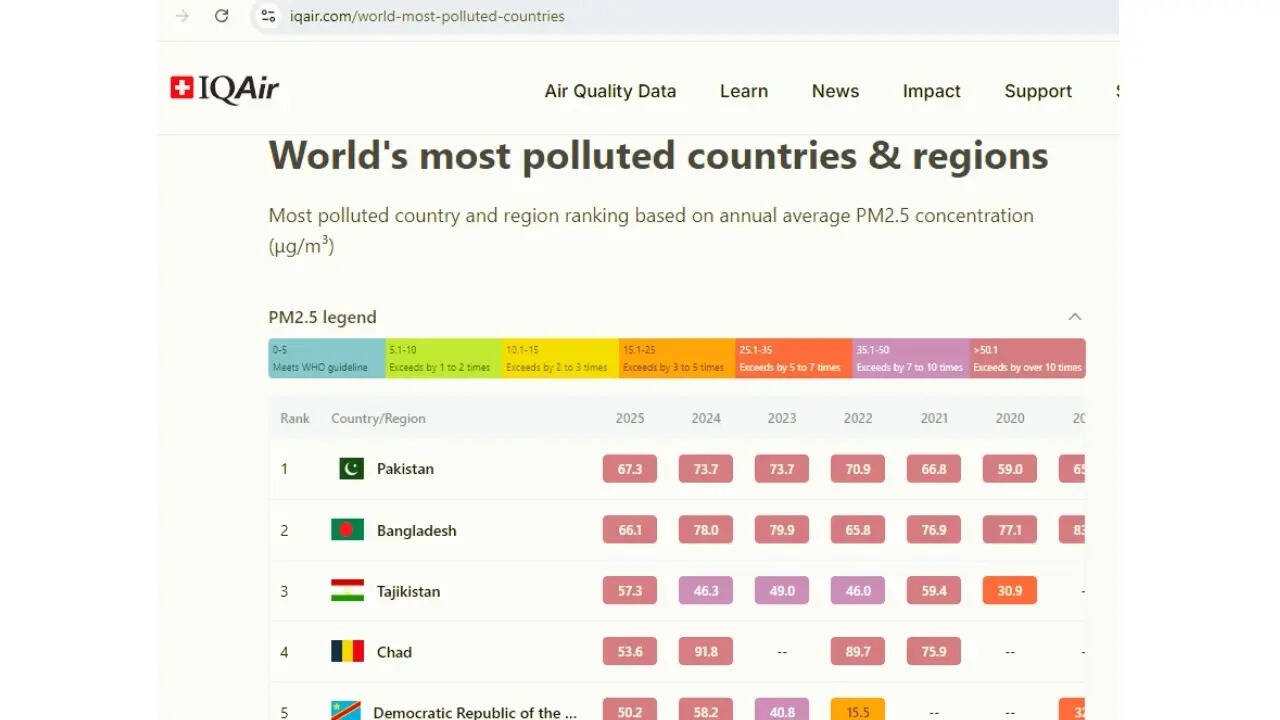The image size is (1280, 720).
Task: Click the address bar URL
Action: coord(427,16)
